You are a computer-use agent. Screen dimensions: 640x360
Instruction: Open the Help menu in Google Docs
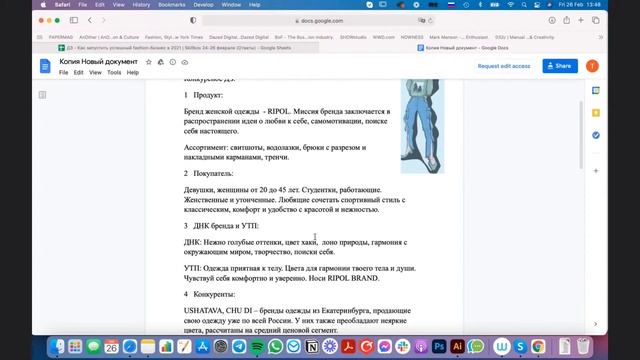133,72
